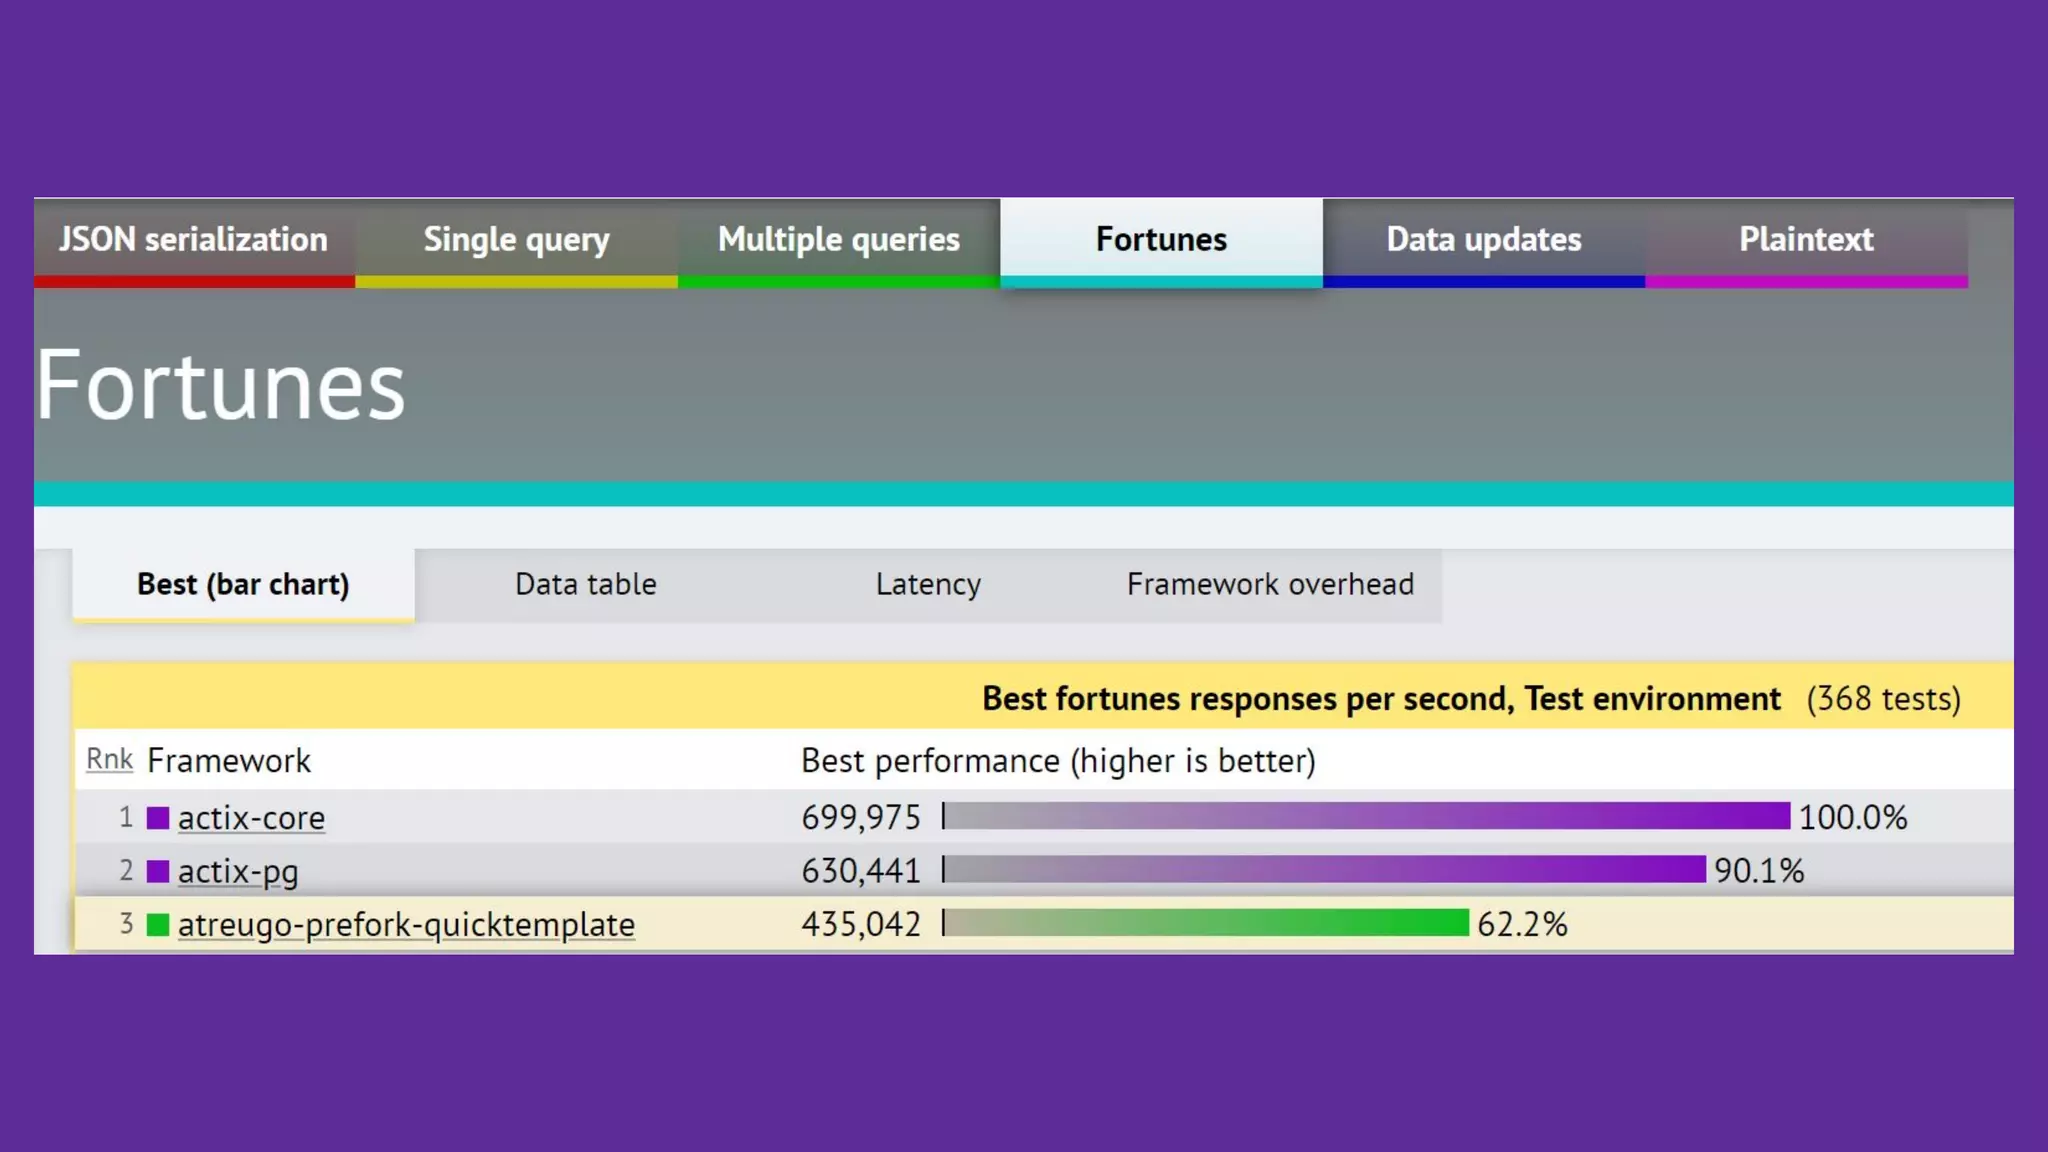
Task: Go to the Data updates tab
Action: (1483, 240)
